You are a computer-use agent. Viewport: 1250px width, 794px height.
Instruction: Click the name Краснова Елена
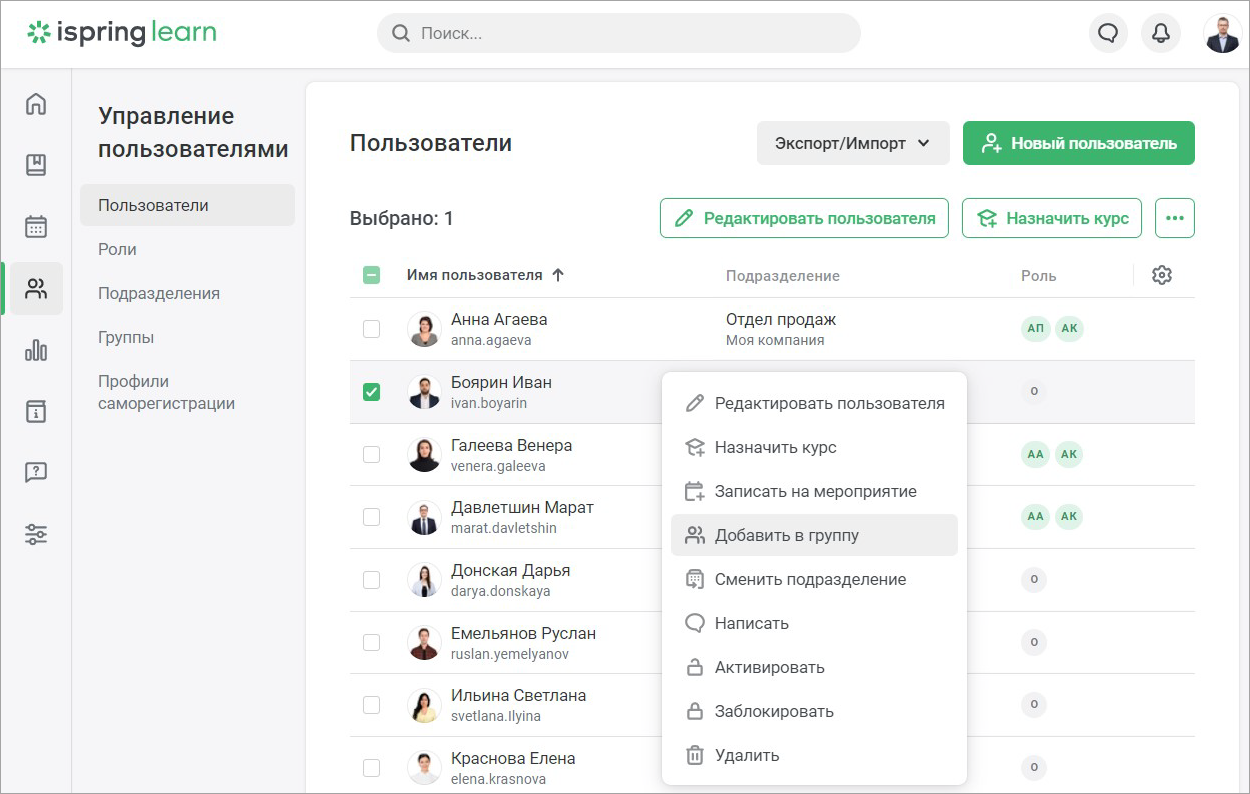coord(513,758)
